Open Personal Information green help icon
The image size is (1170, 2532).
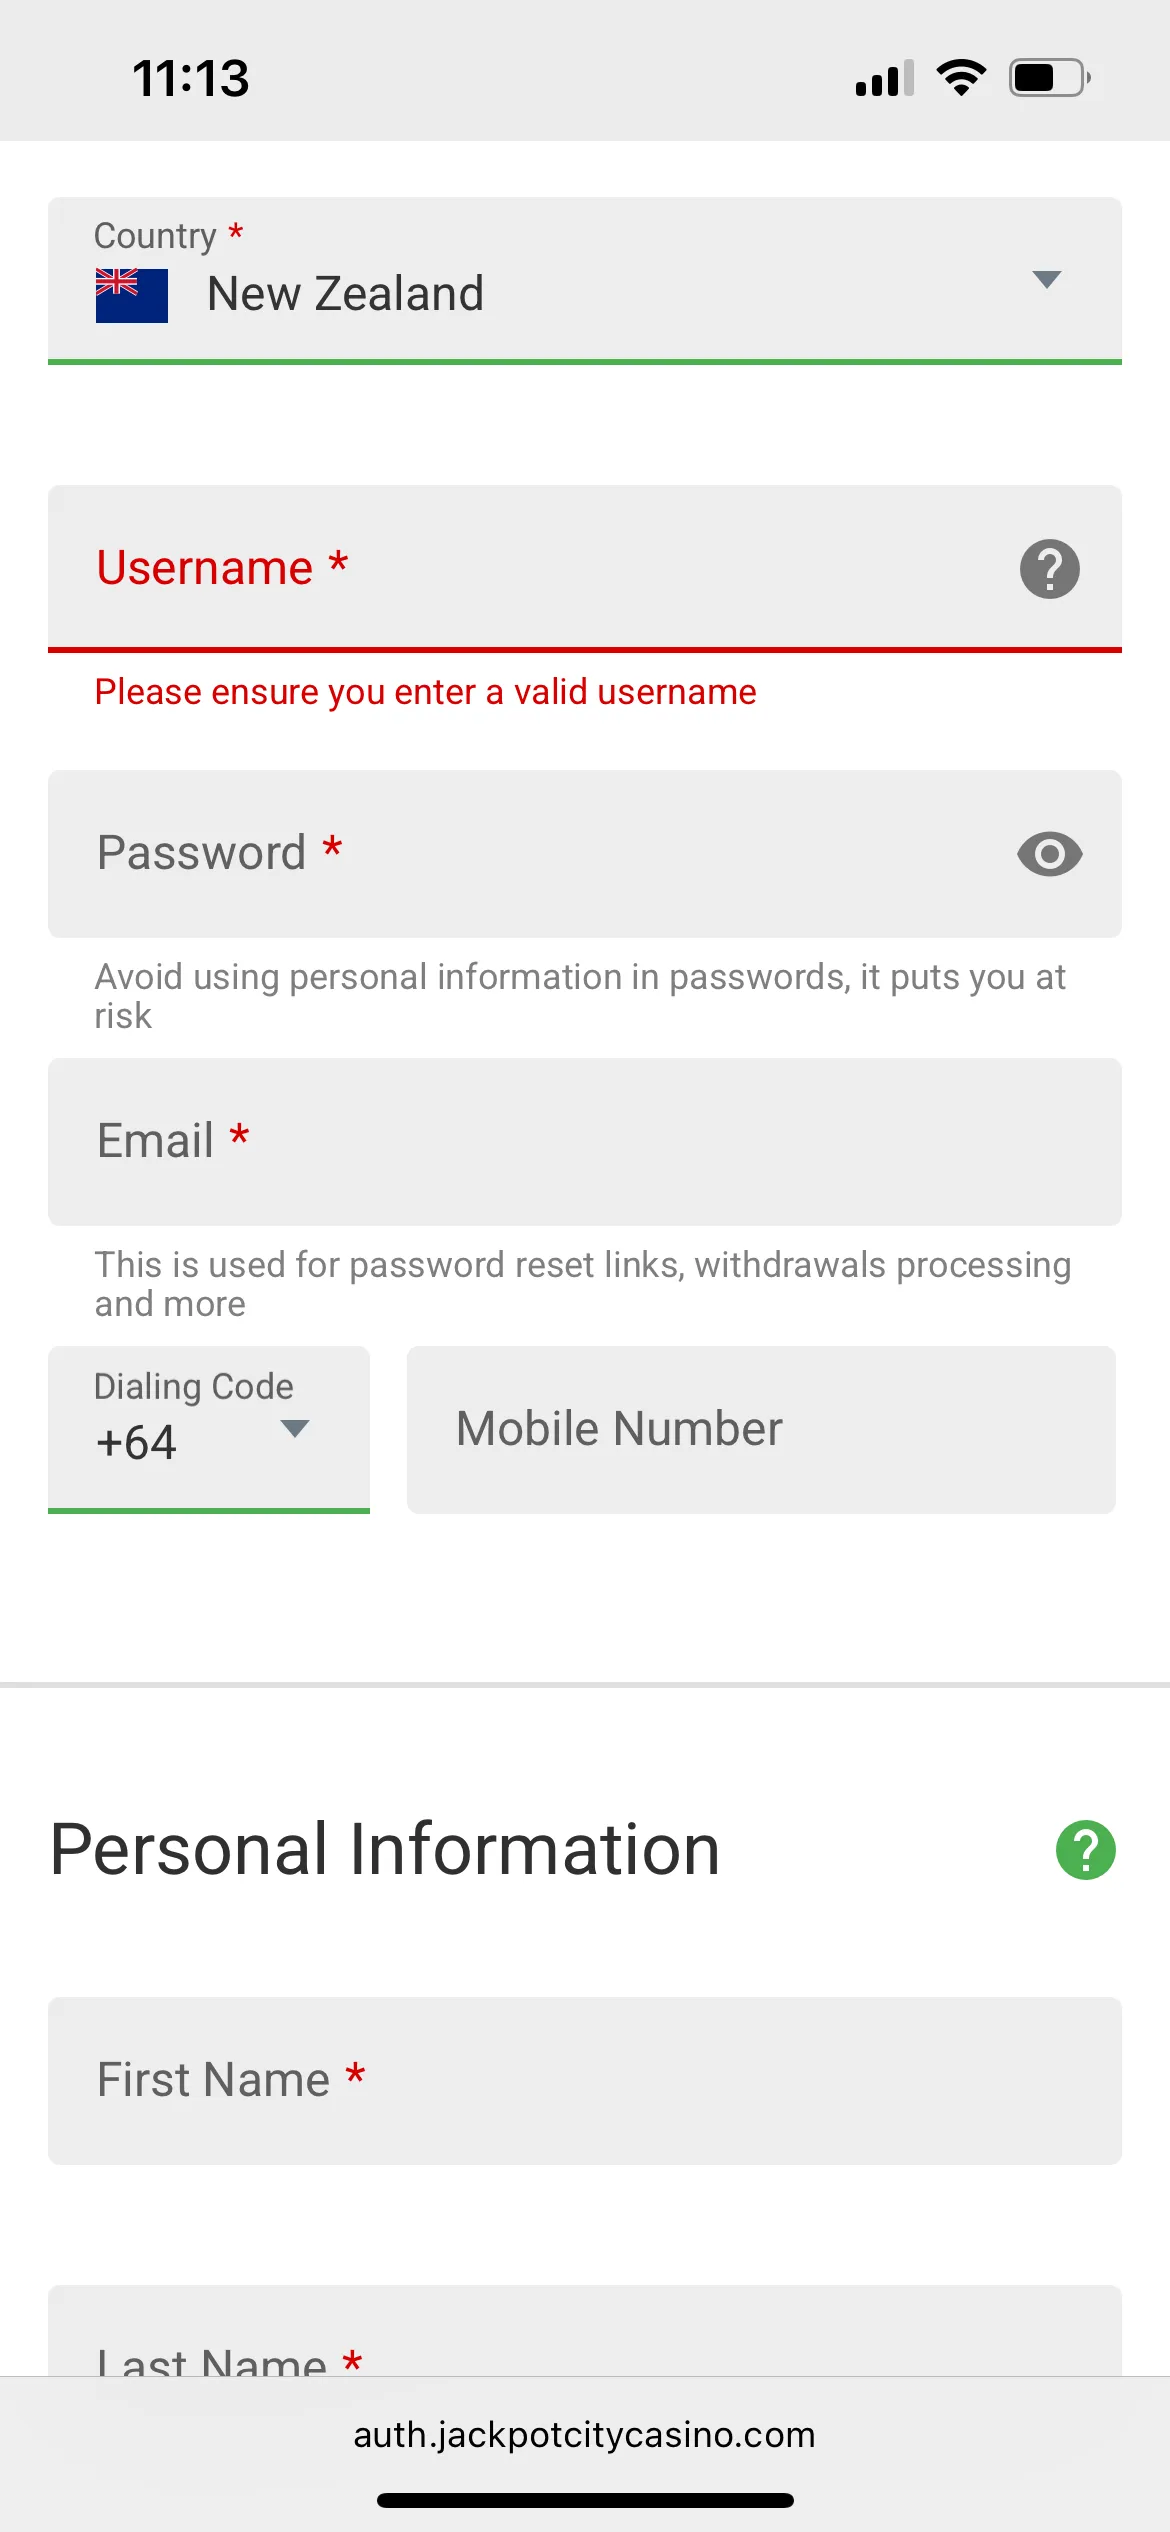tap(1085, 1850)
